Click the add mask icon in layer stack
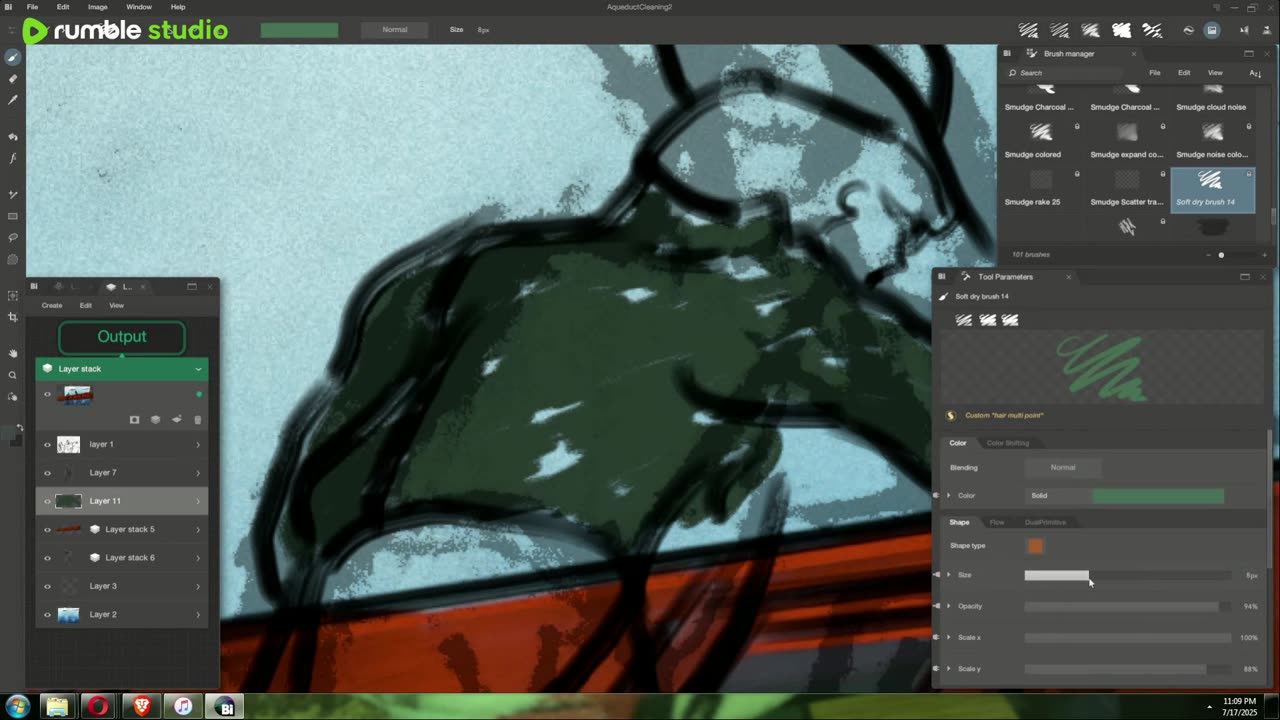Screen dimensions: 1280x720 pyautogui.click(x=135, y=420)
